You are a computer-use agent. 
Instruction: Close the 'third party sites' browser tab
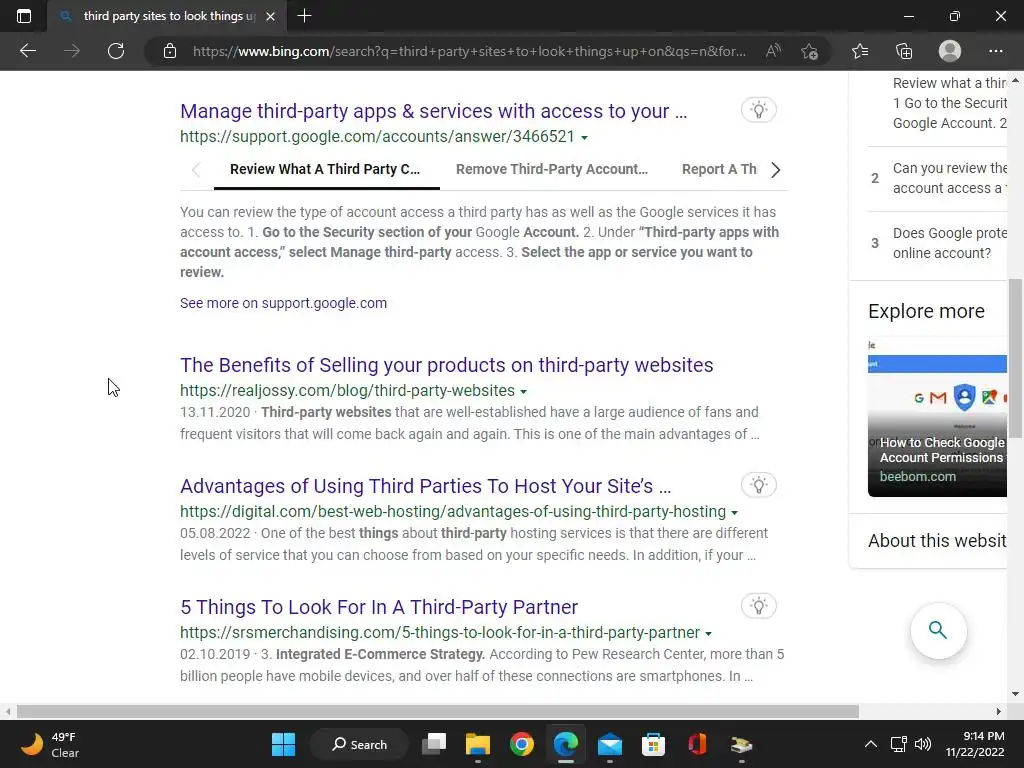tap(270, 16)
